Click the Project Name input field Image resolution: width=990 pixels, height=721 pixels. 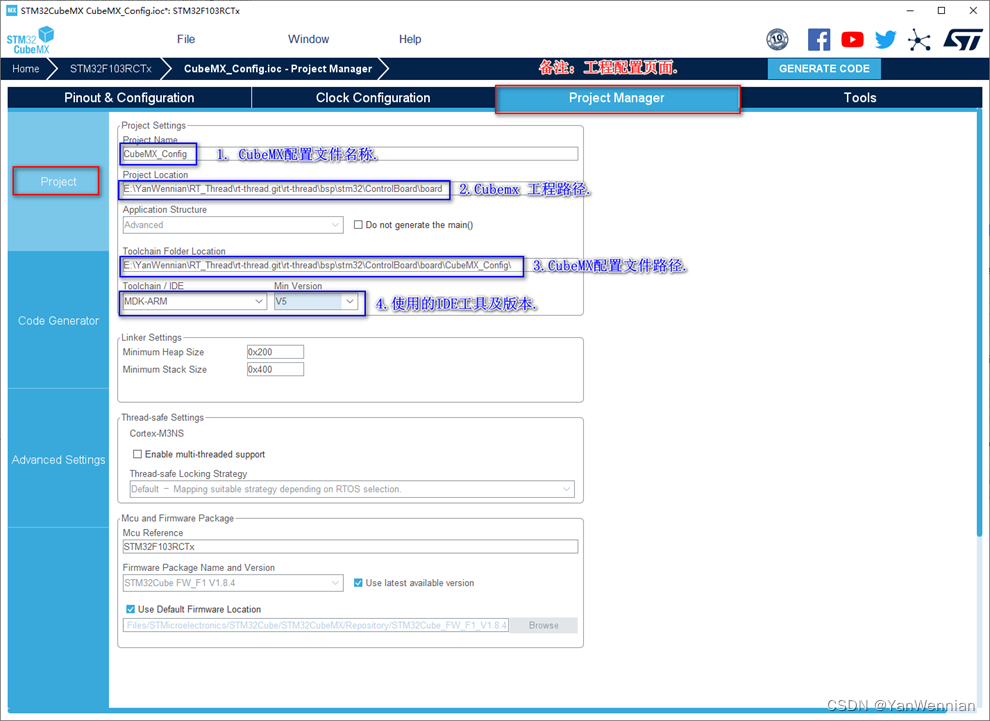click(350, 153)
